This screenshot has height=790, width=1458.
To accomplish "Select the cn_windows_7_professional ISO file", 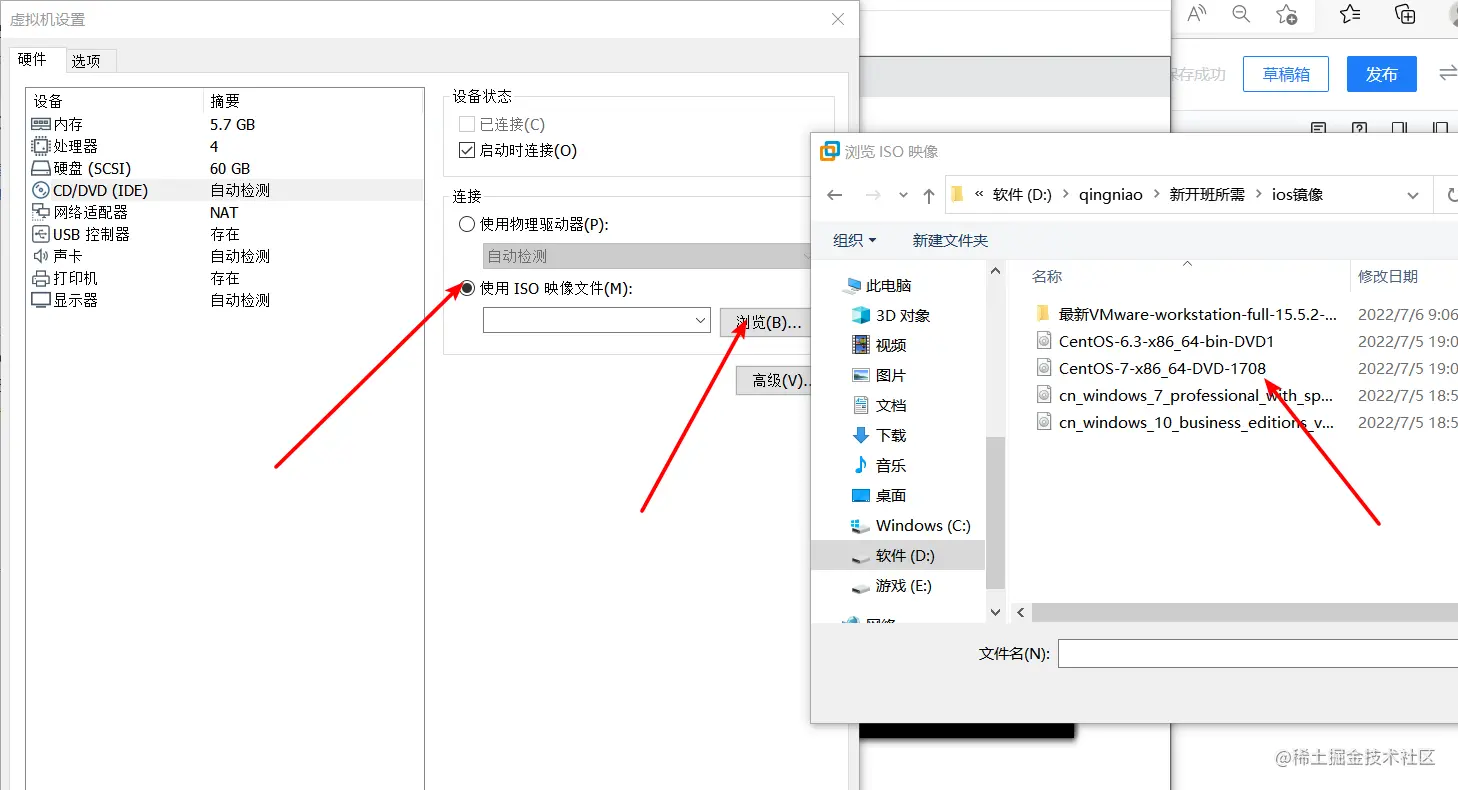I will pos(1184,395).
